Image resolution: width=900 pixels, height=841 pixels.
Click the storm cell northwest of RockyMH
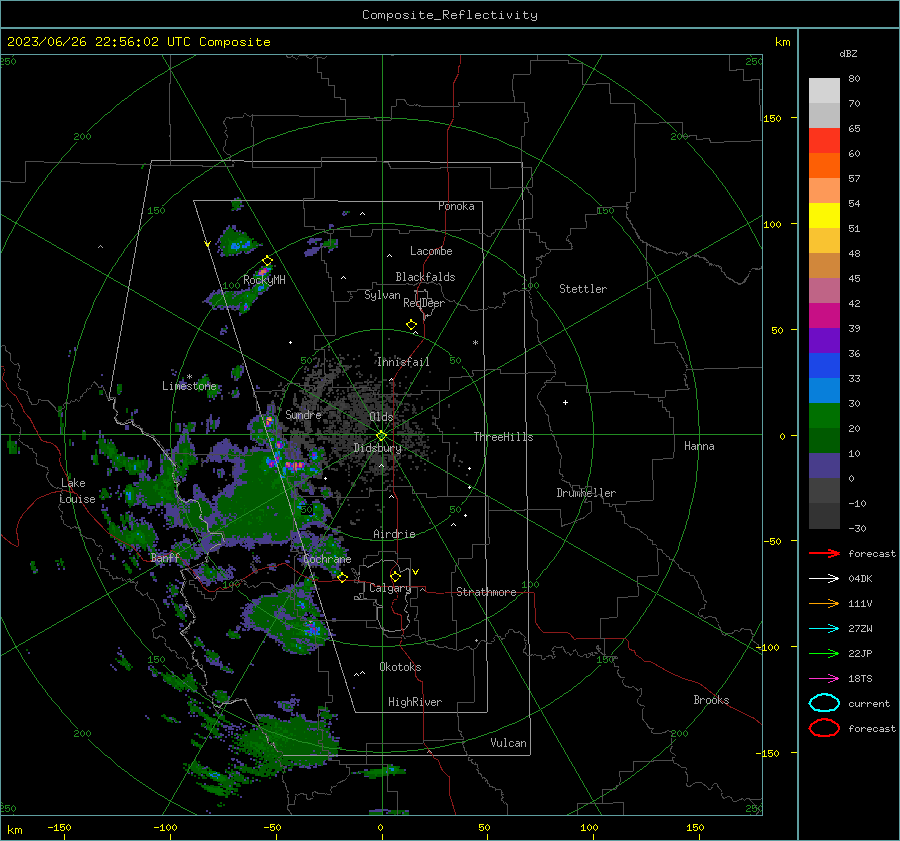click(238, 241)
